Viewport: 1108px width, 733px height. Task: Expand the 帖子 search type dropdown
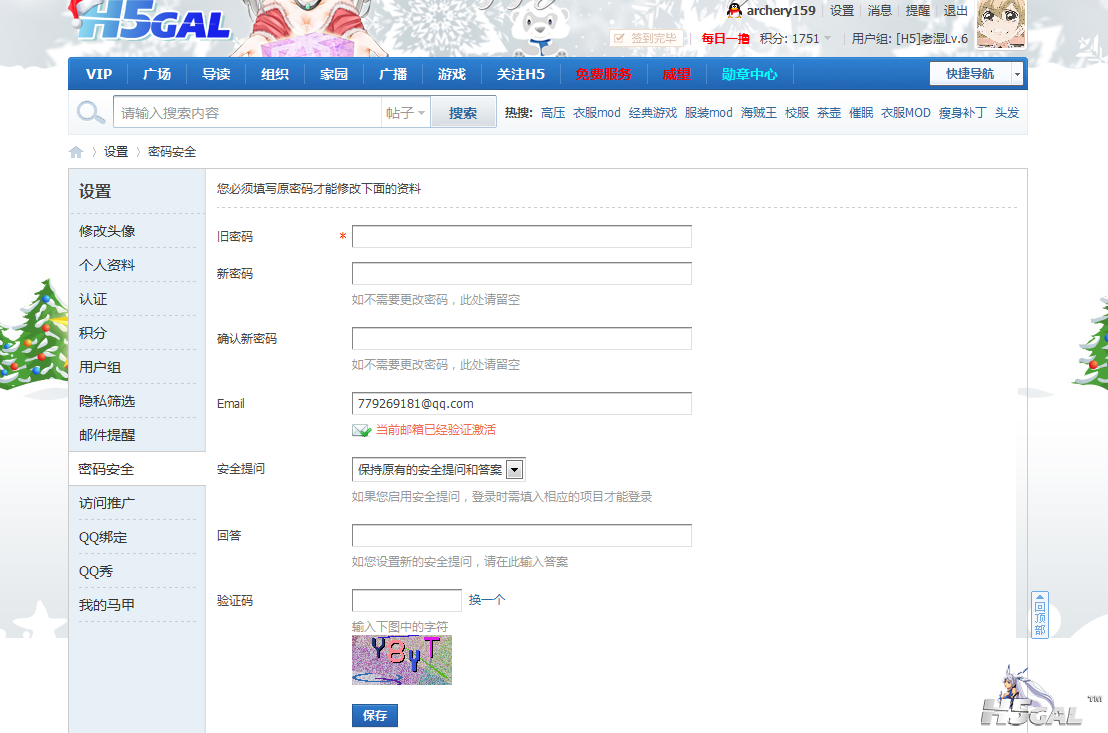point(406,113)
